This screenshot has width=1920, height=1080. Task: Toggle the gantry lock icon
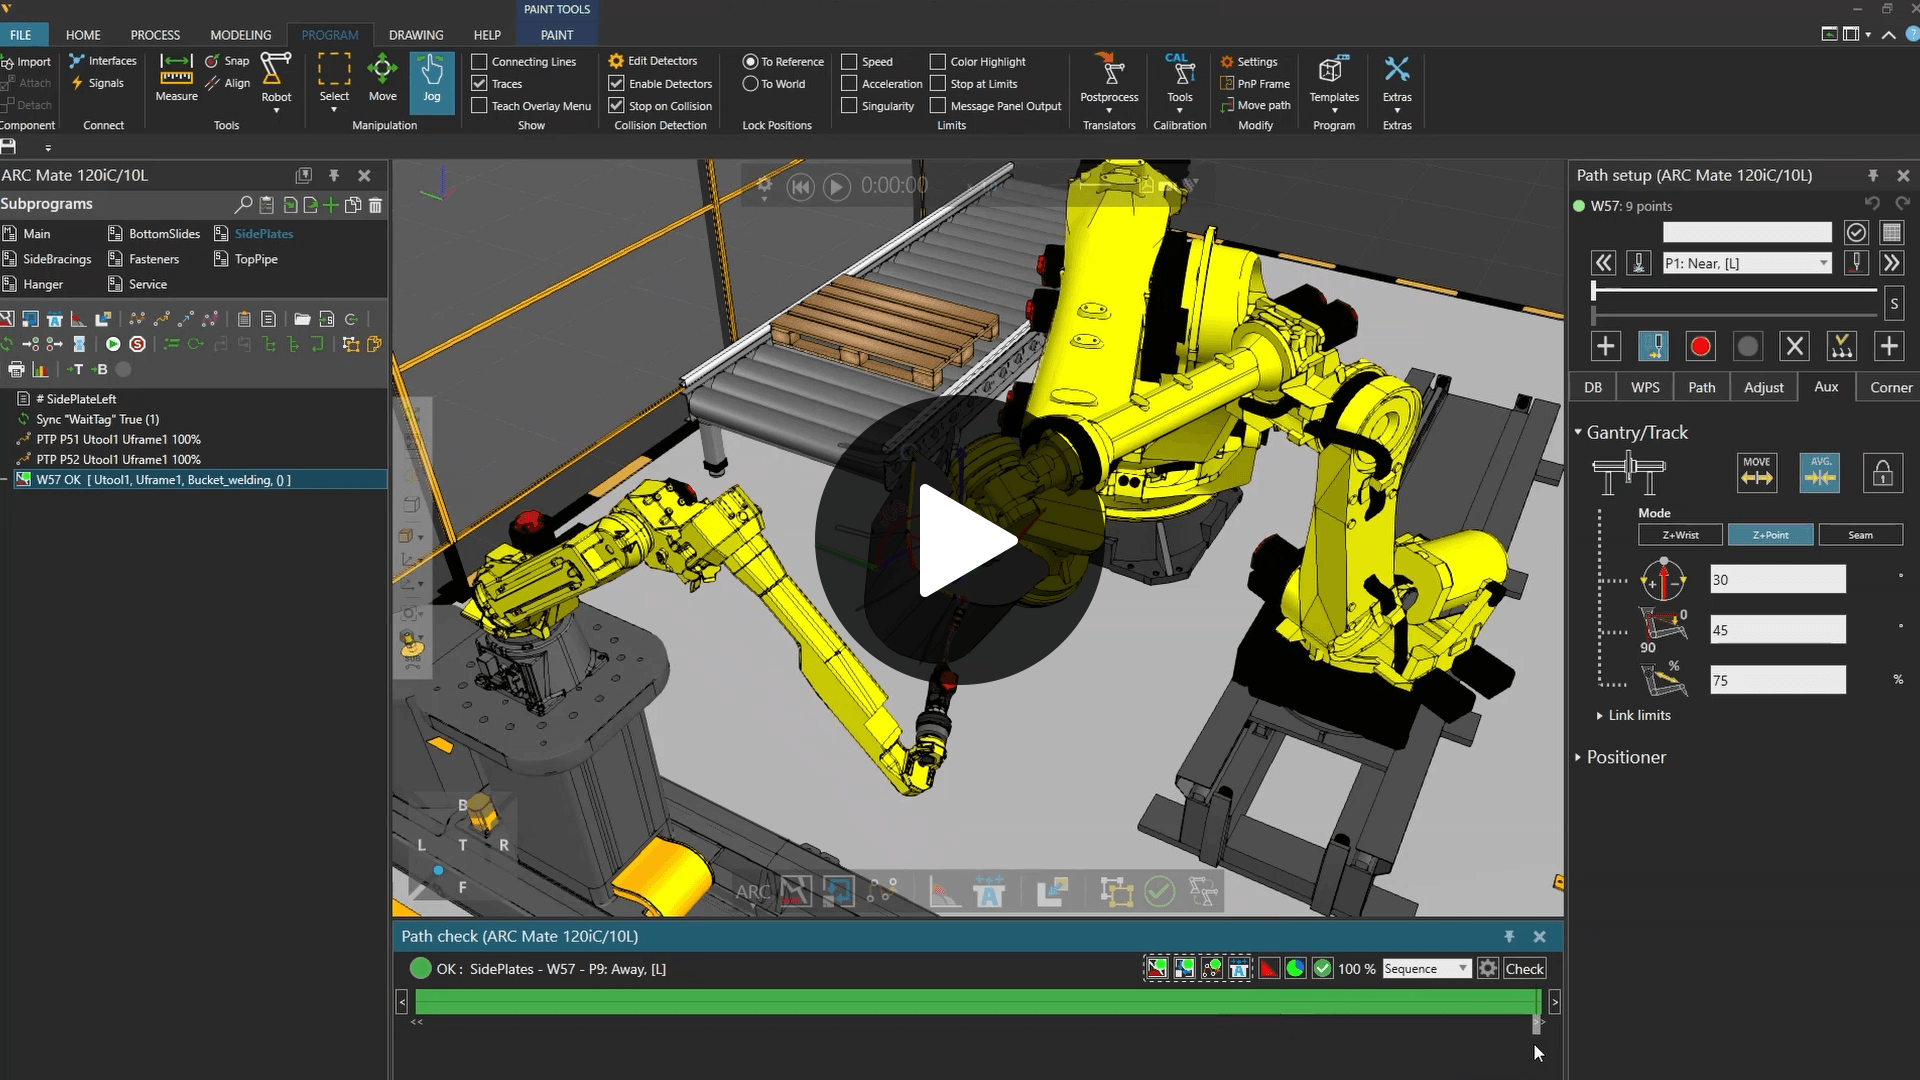(x=1882, y=472)
